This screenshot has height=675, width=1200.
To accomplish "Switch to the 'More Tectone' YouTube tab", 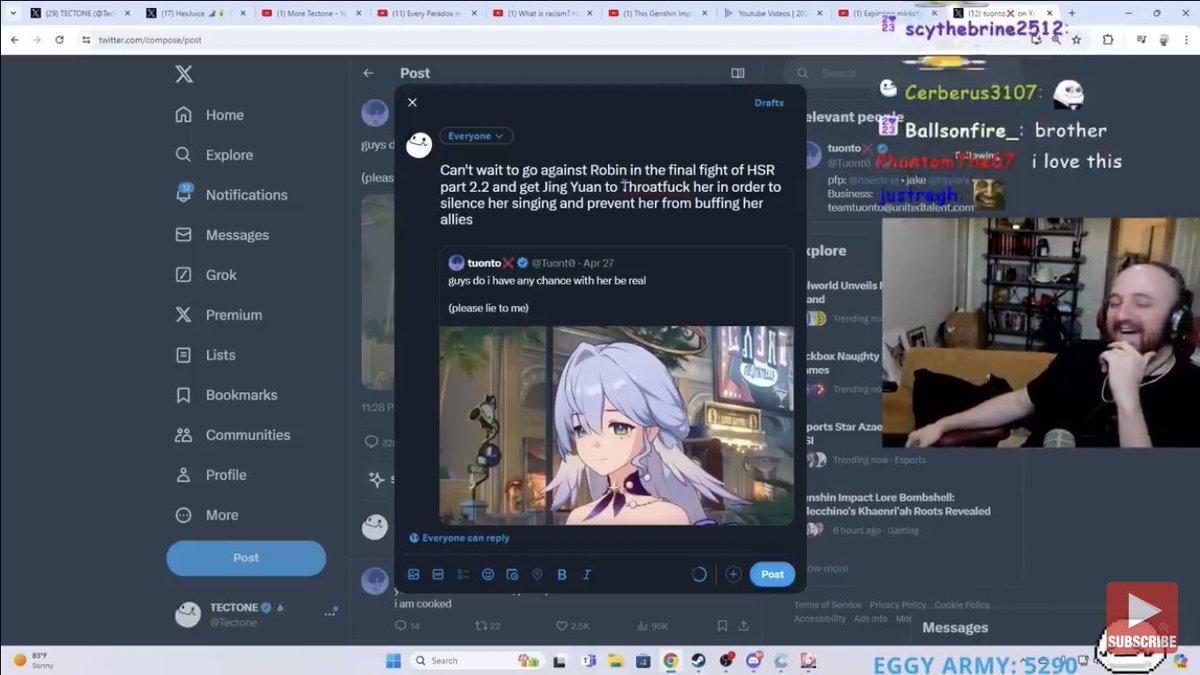I will click(x=311, y=13).
